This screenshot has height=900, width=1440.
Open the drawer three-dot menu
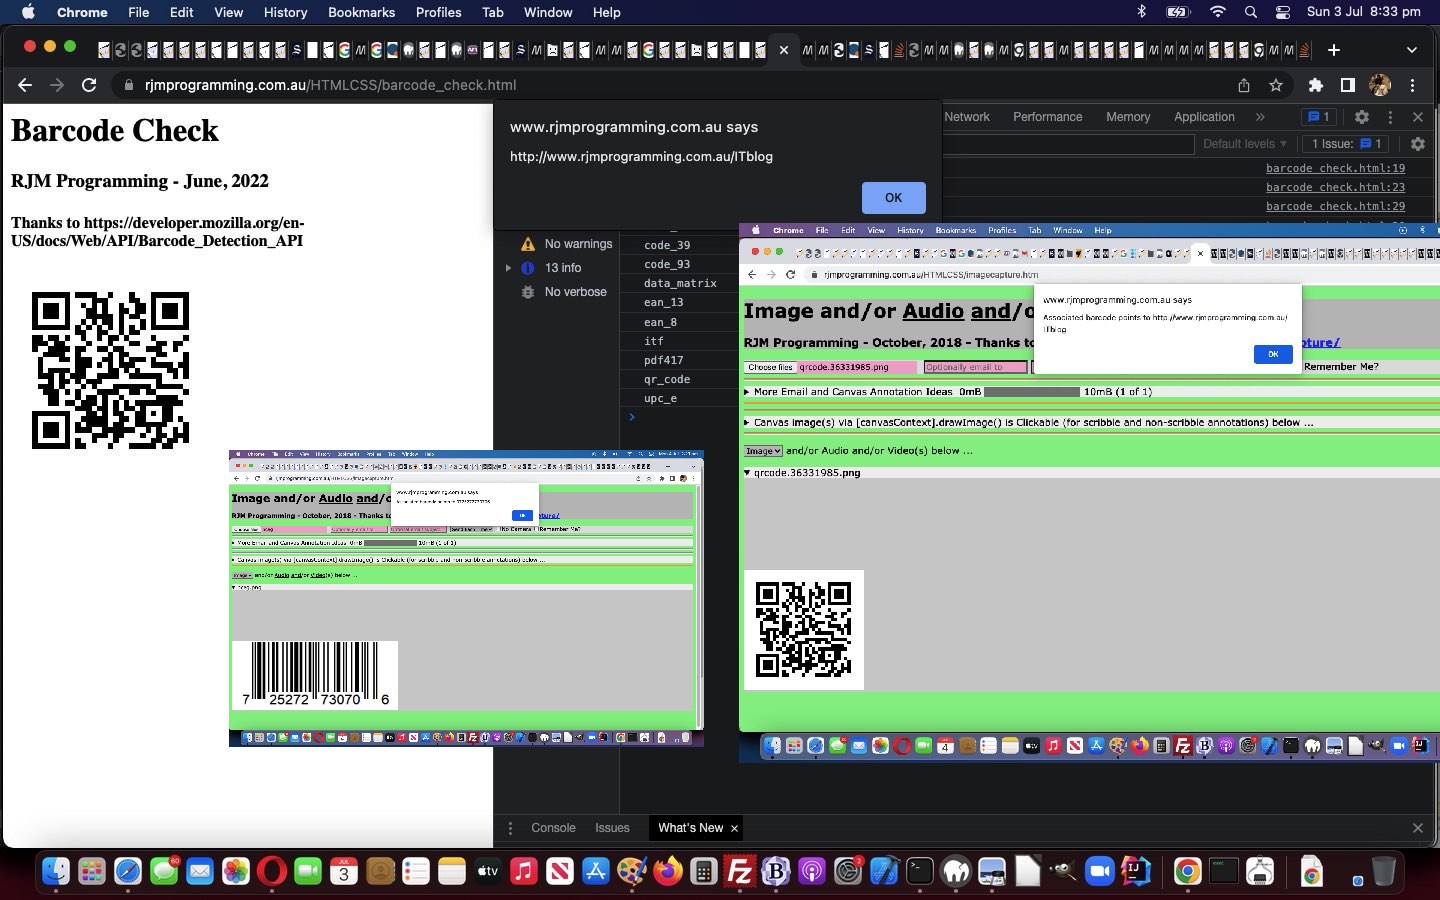pyautogui.click(x=510, y=828)
